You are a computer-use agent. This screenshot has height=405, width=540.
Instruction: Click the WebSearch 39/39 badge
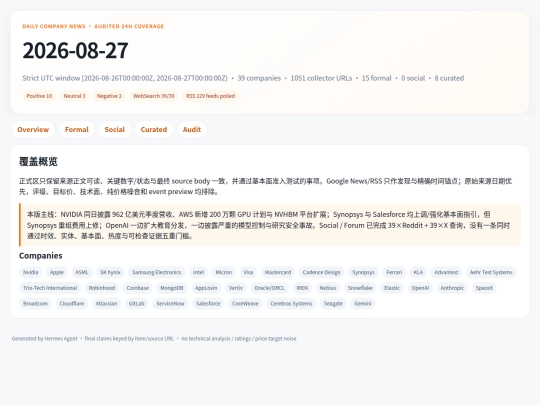154,96
